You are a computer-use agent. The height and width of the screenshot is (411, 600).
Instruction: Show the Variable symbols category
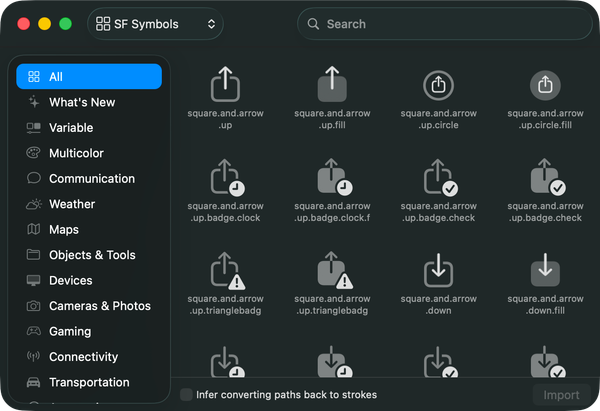(89, 127)
